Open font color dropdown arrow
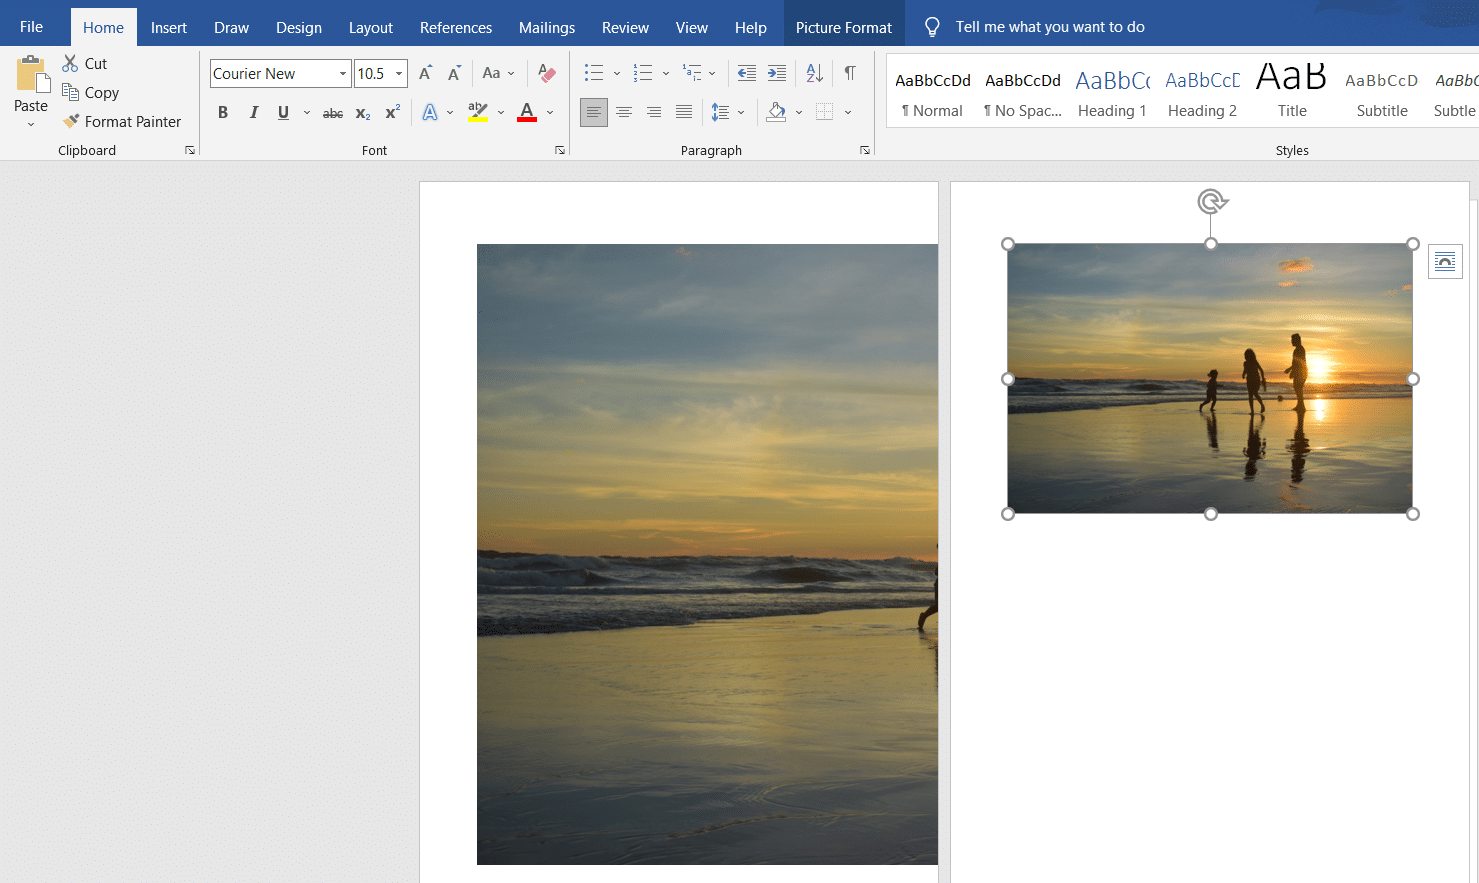 coord(550,113)
